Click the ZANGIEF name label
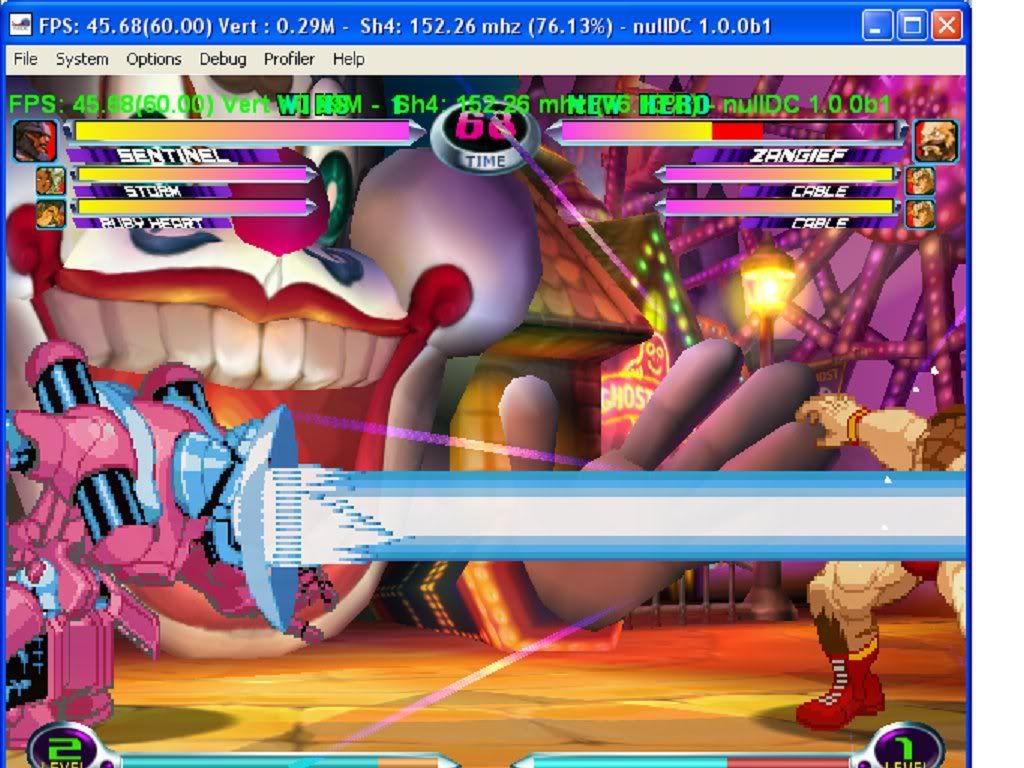 (x=798, y=155)
